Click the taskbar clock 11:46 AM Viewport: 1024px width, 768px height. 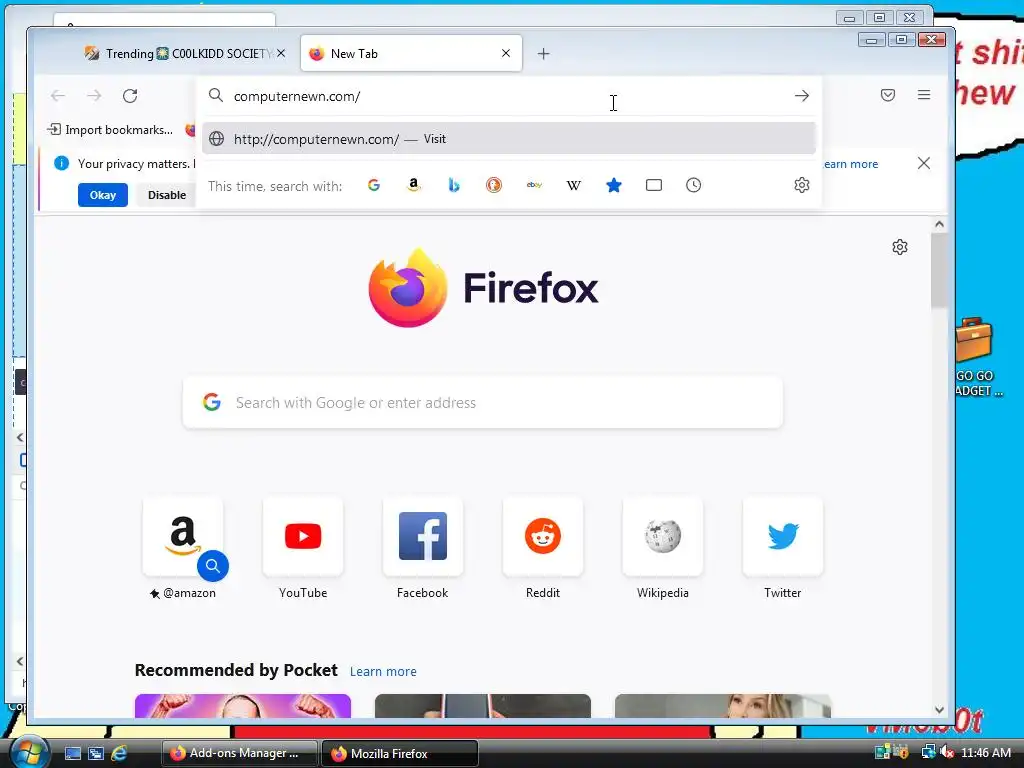click(x=985, y=753)
